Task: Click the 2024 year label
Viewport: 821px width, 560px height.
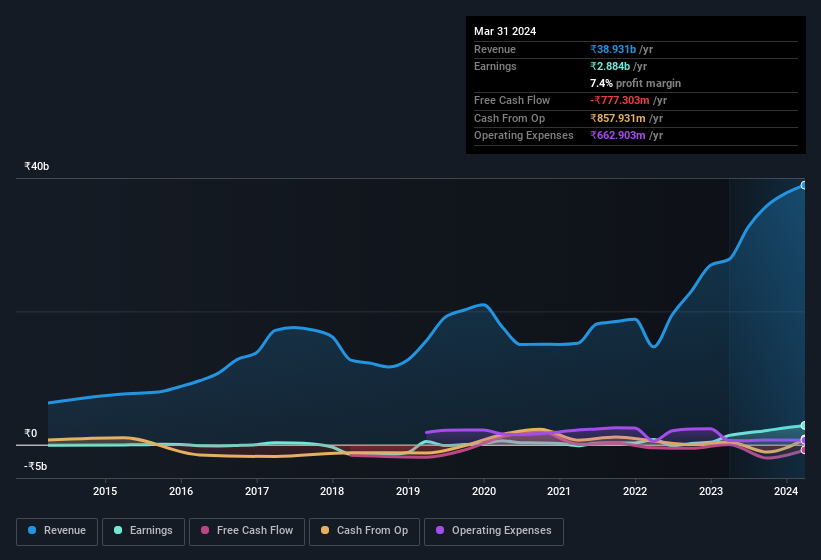Action: click(x=786, y=491)
